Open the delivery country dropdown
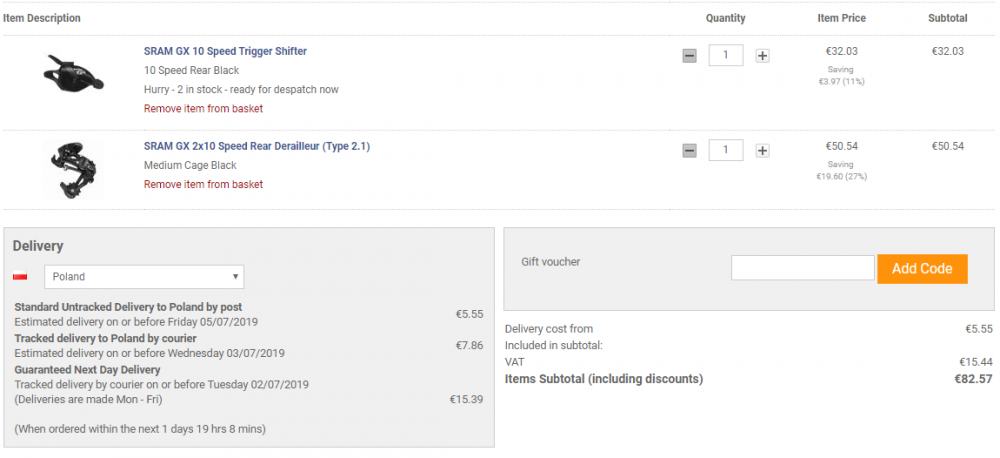This screenshot has width=1000, height=458. pos(144,277)
